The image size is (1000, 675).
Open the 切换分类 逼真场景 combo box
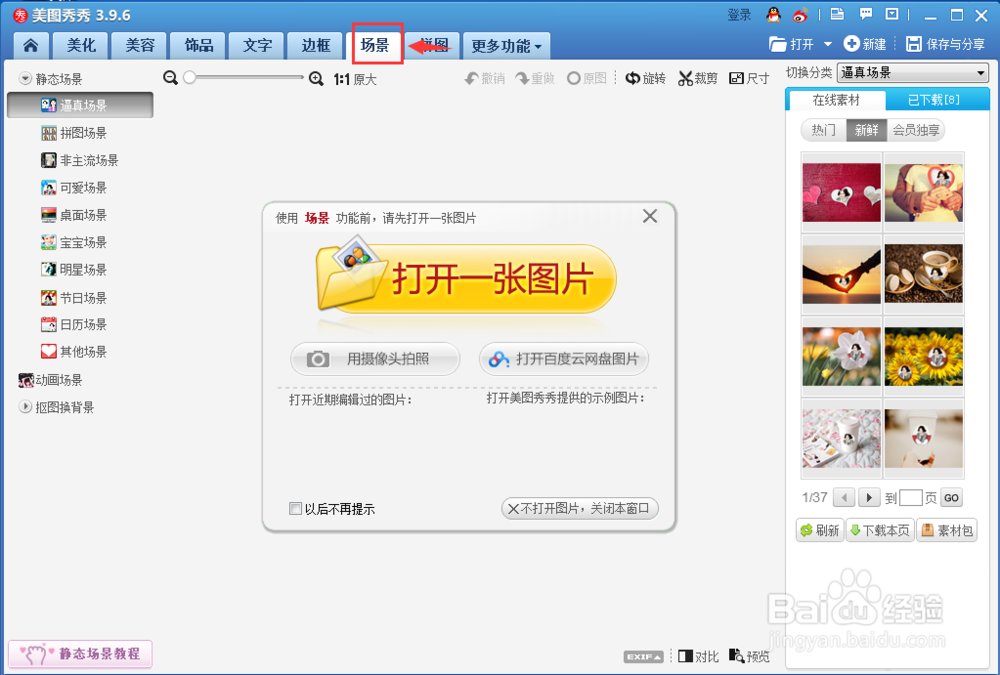913,73
